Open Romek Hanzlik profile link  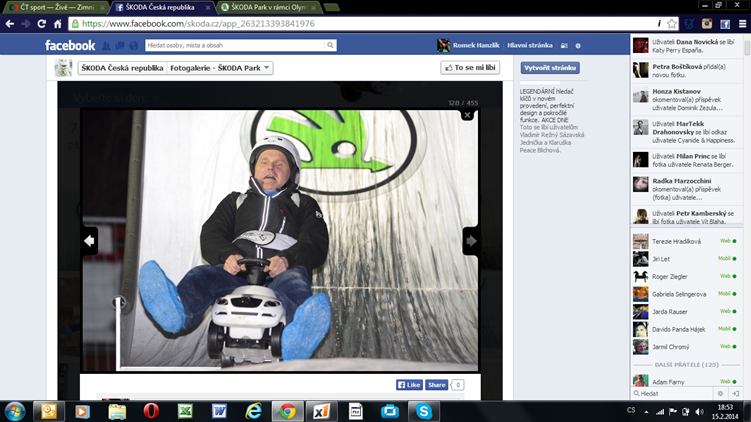[476, 46]
